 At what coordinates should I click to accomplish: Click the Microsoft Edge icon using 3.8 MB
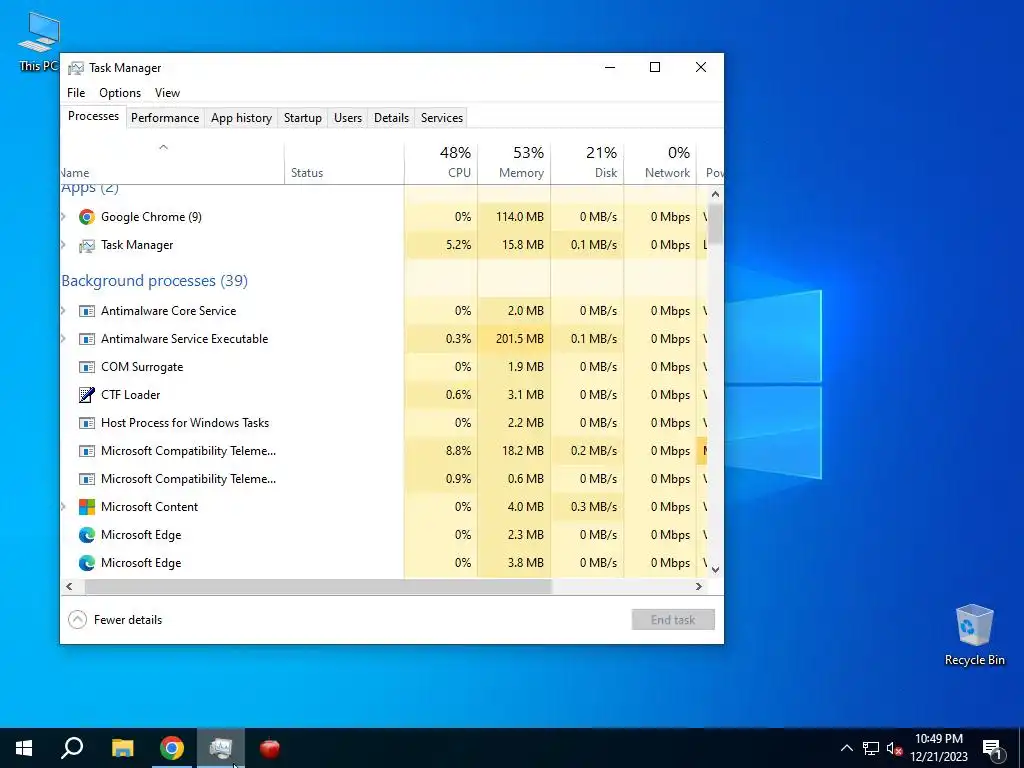pyautogui.click(x=87, y=563)
